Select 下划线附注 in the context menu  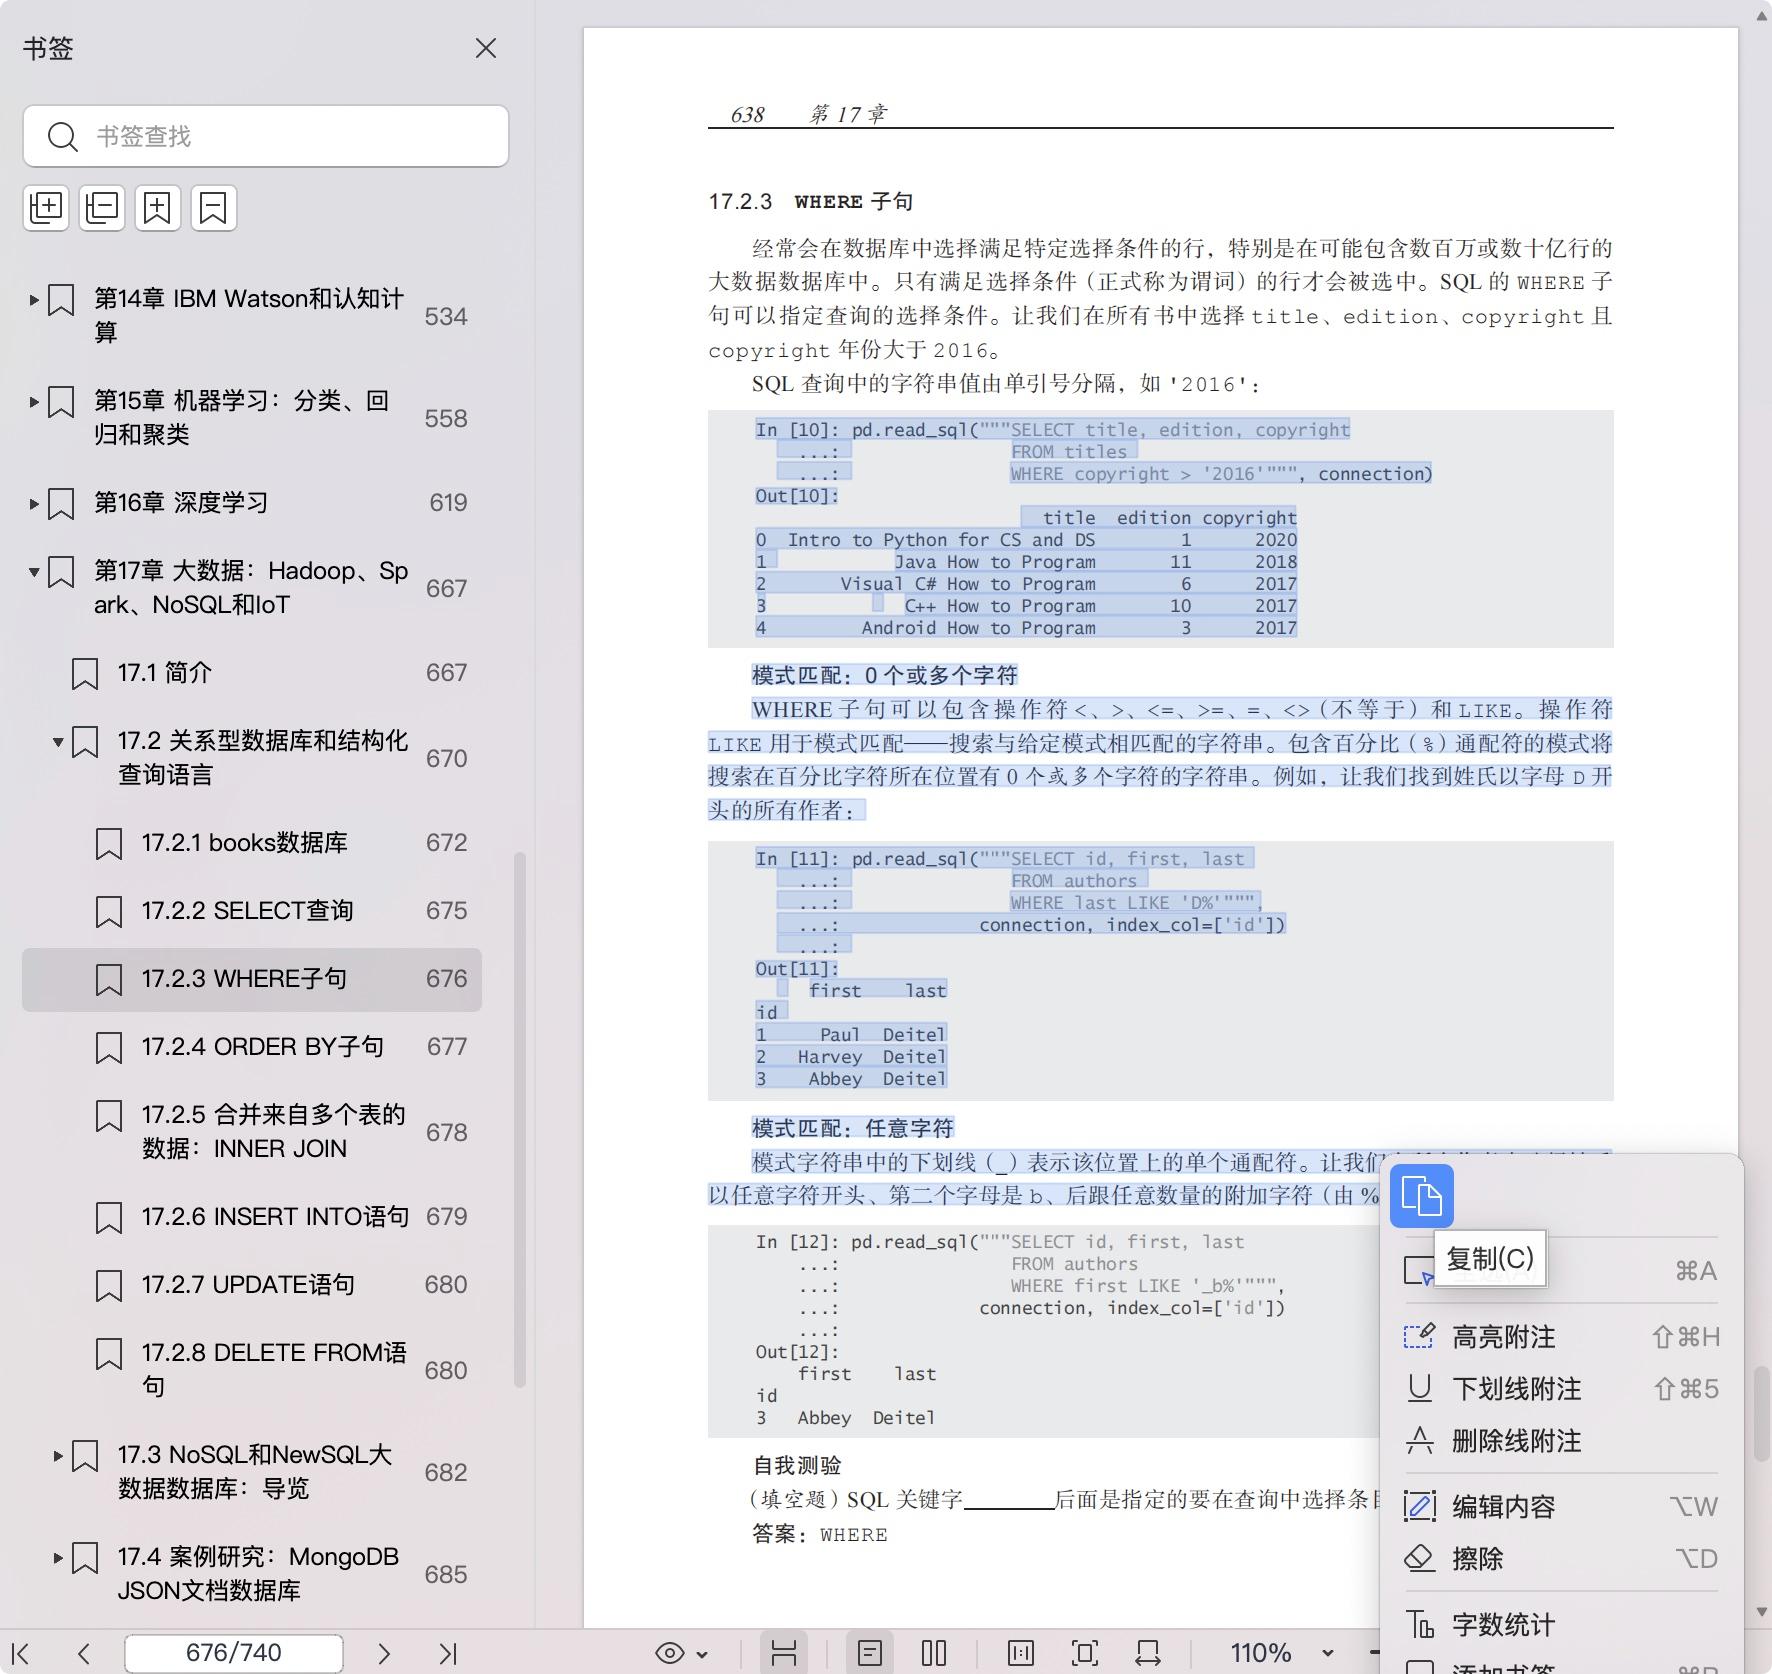(x=1516, y=1389)
